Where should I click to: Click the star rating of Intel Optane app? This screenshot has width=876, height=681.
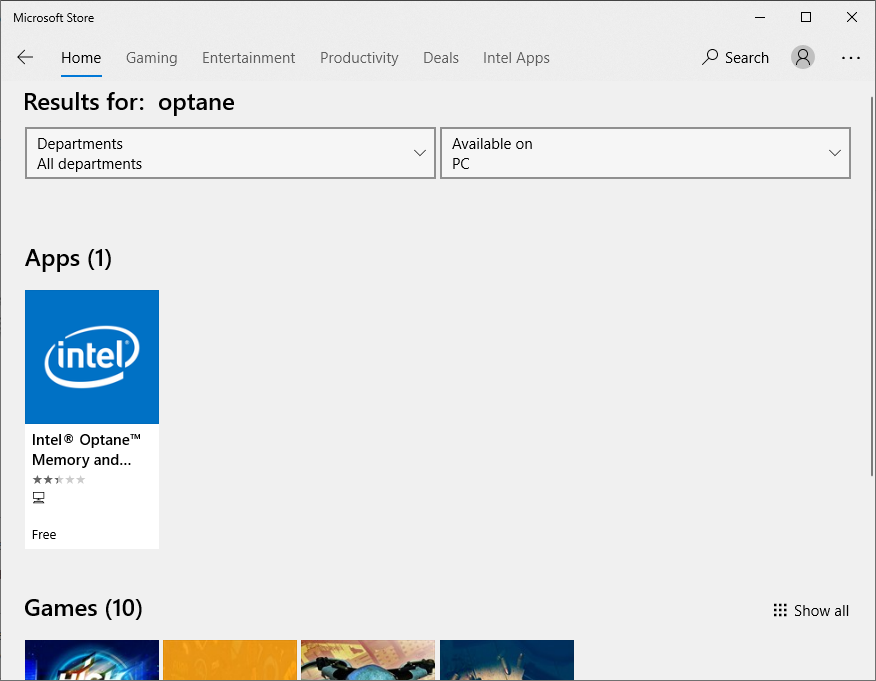coord(58,479)
